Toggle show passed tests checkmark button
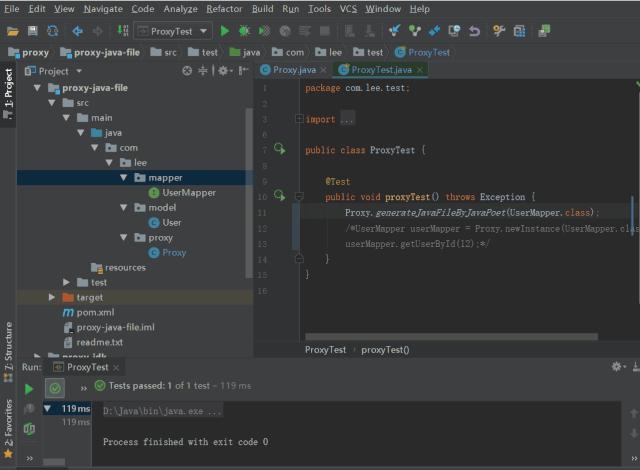 56,388
